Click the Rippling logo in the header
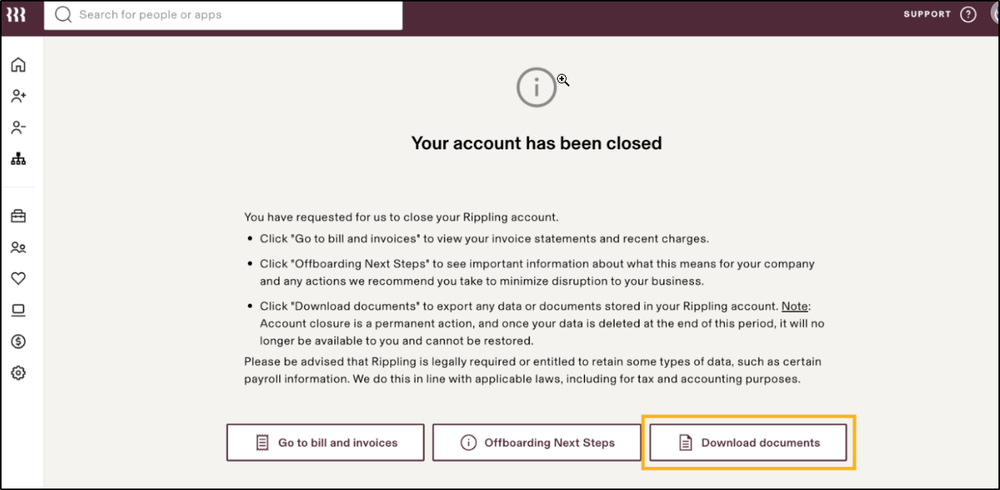Viewport: 1000px width, 490px height. [x=17, y=15]
